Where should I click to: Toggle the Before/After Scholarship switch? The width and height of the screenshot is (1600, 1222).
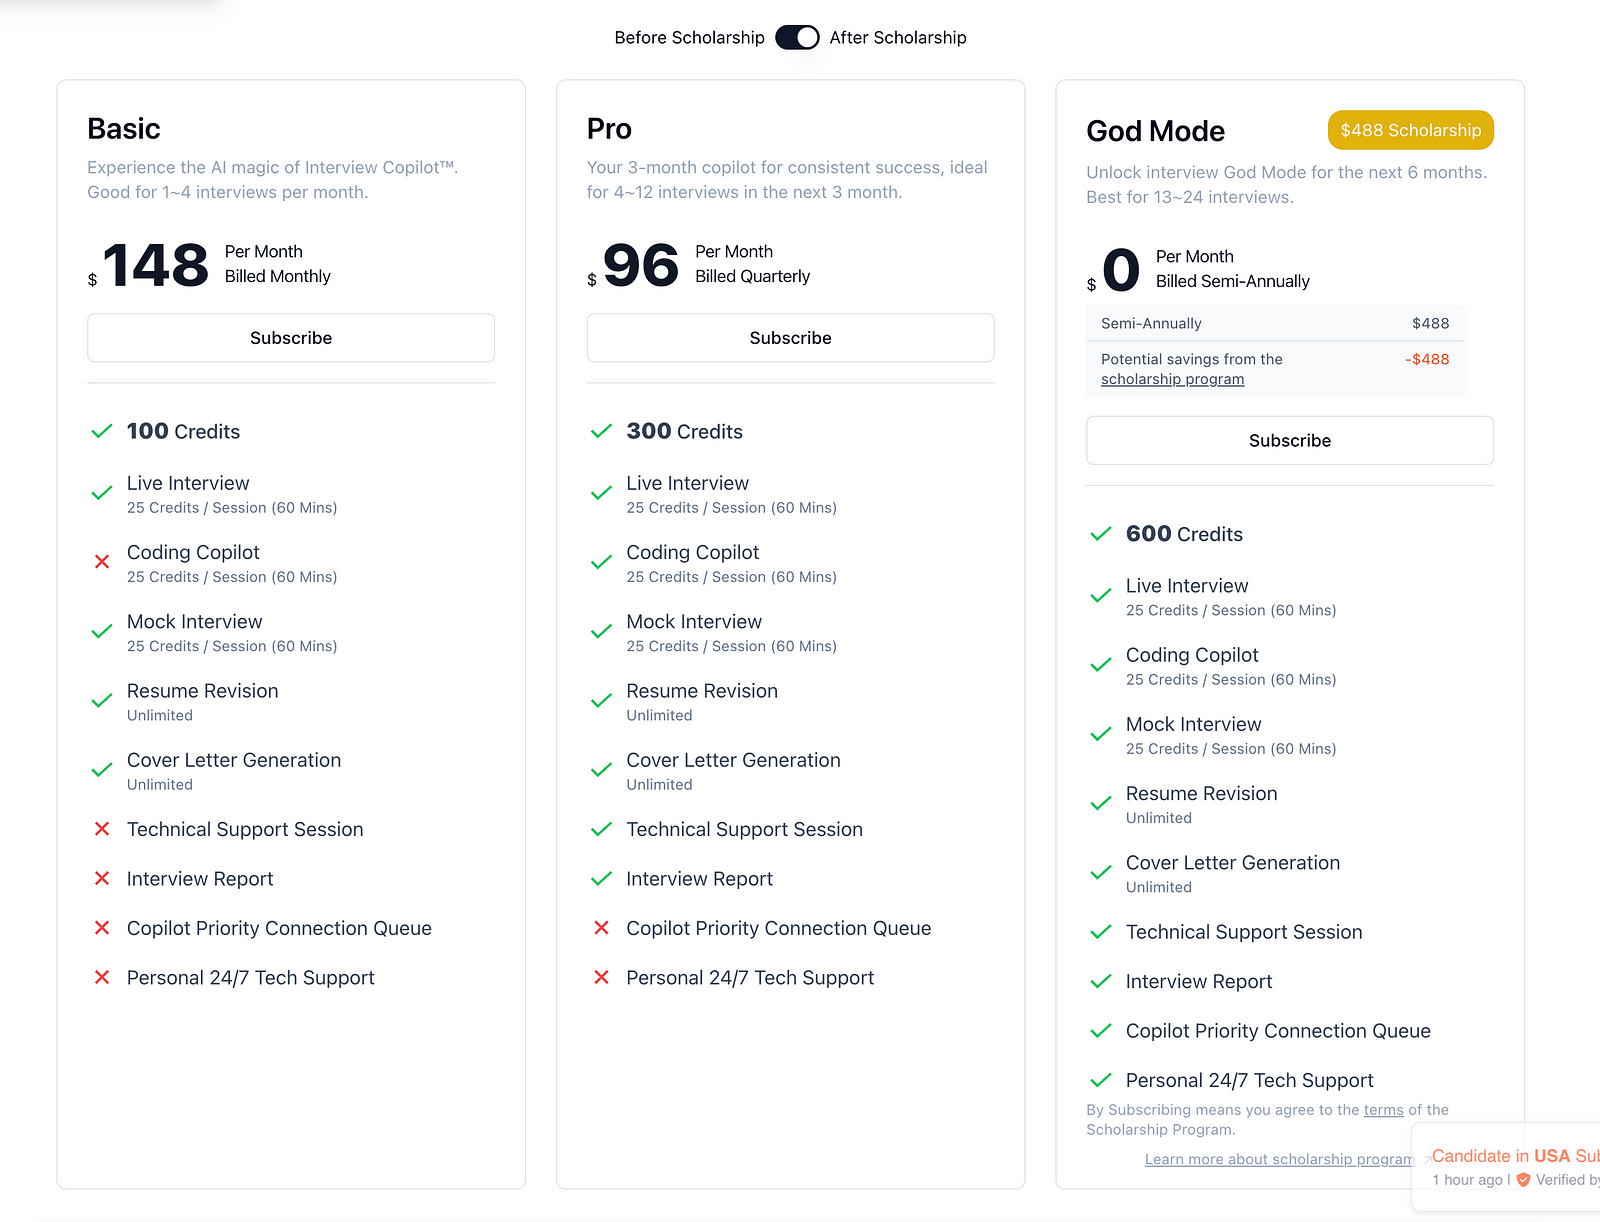coord(797,37)
